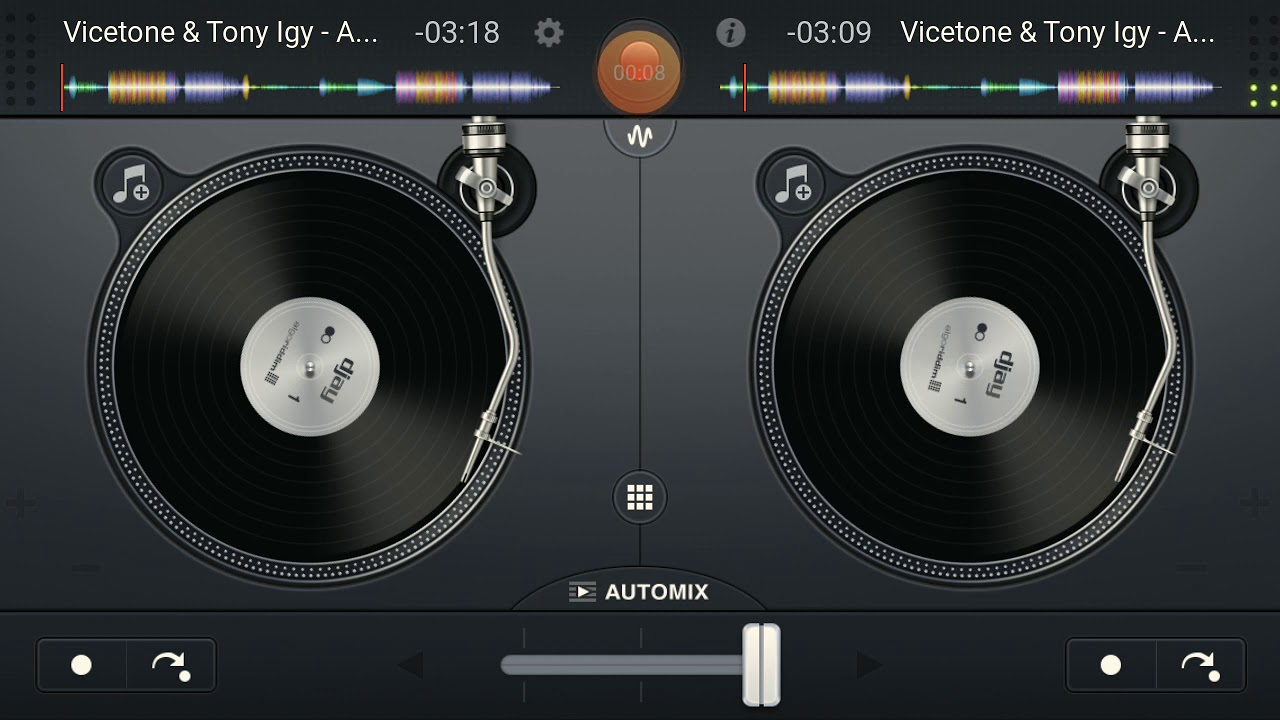The width and height of the screenshot is (1280, 720).
Task: Seek in the left deck waveform overview
Action: [310, 88]
